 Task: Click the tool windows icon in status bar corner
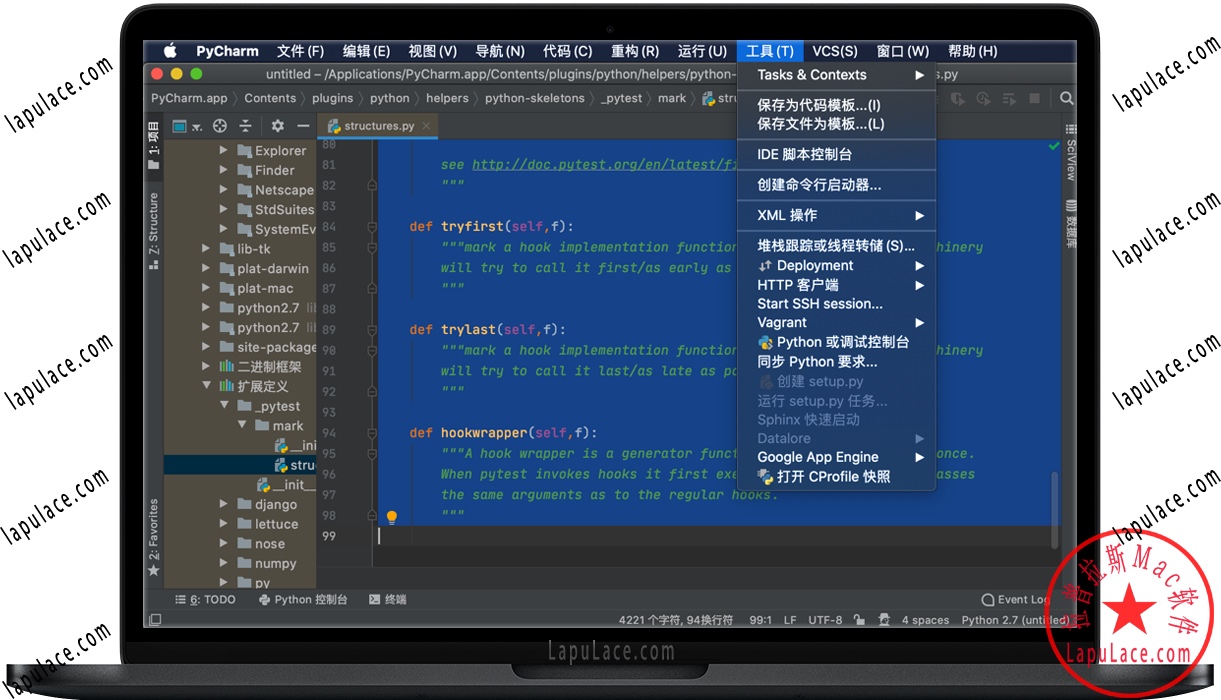155,620
